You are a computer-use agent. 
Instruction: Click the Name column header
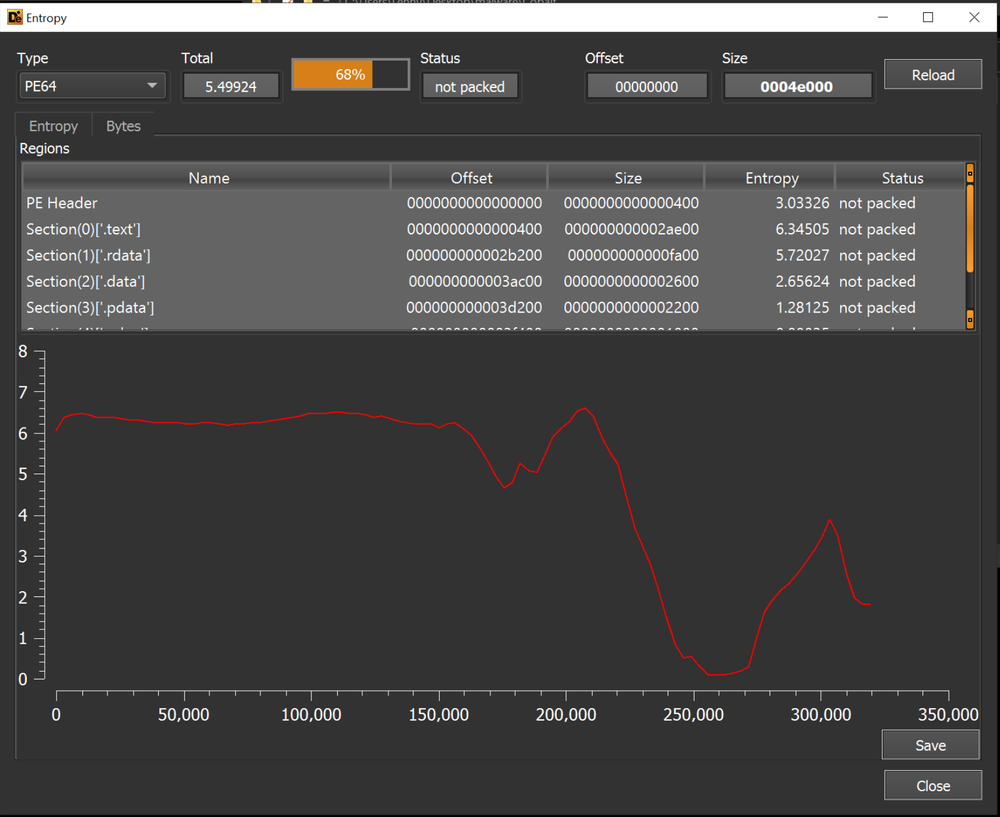[x=208, y=177]
